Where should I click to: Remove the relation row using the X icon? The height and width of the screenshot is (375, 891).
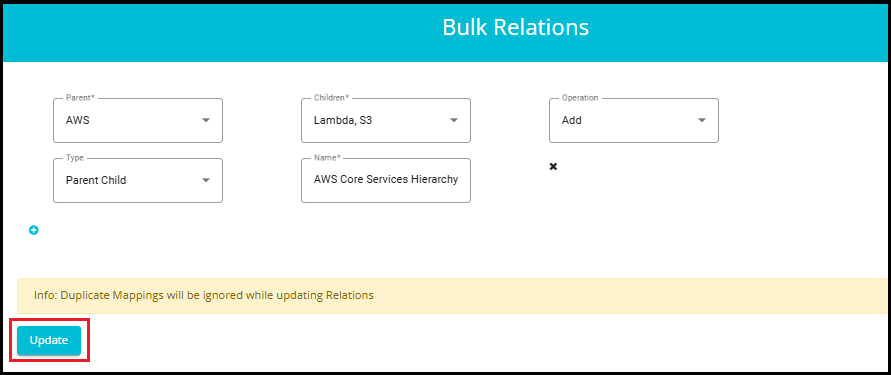point(553,166)
